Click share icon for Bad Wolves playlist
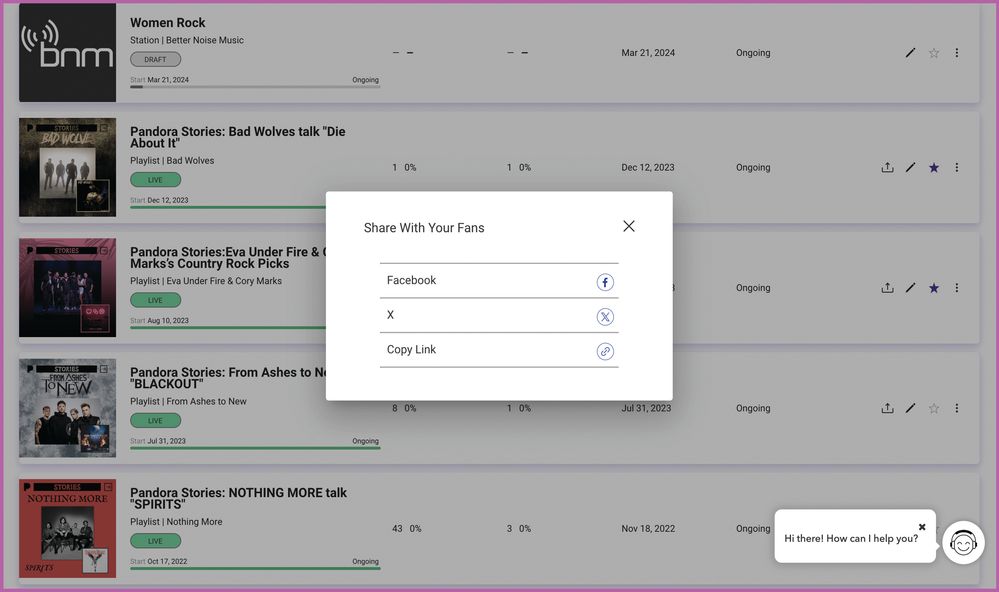The width and height of the screenshot is (999, 592). [x=887, y=168]
